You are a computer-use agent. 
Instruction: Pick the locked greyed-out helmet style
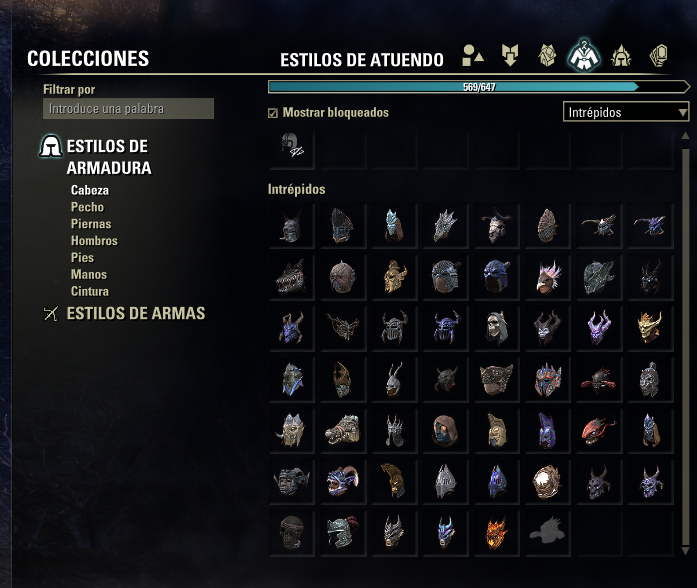pyautogui.click(x=548, y=532)
